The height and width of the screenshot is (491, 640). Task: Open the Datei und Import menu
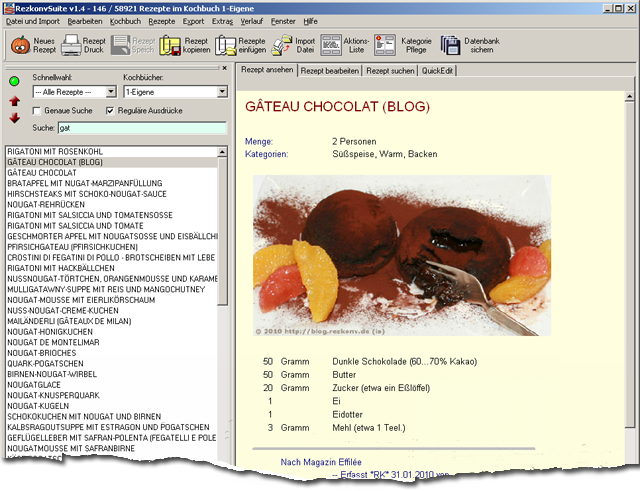(33, 21)
